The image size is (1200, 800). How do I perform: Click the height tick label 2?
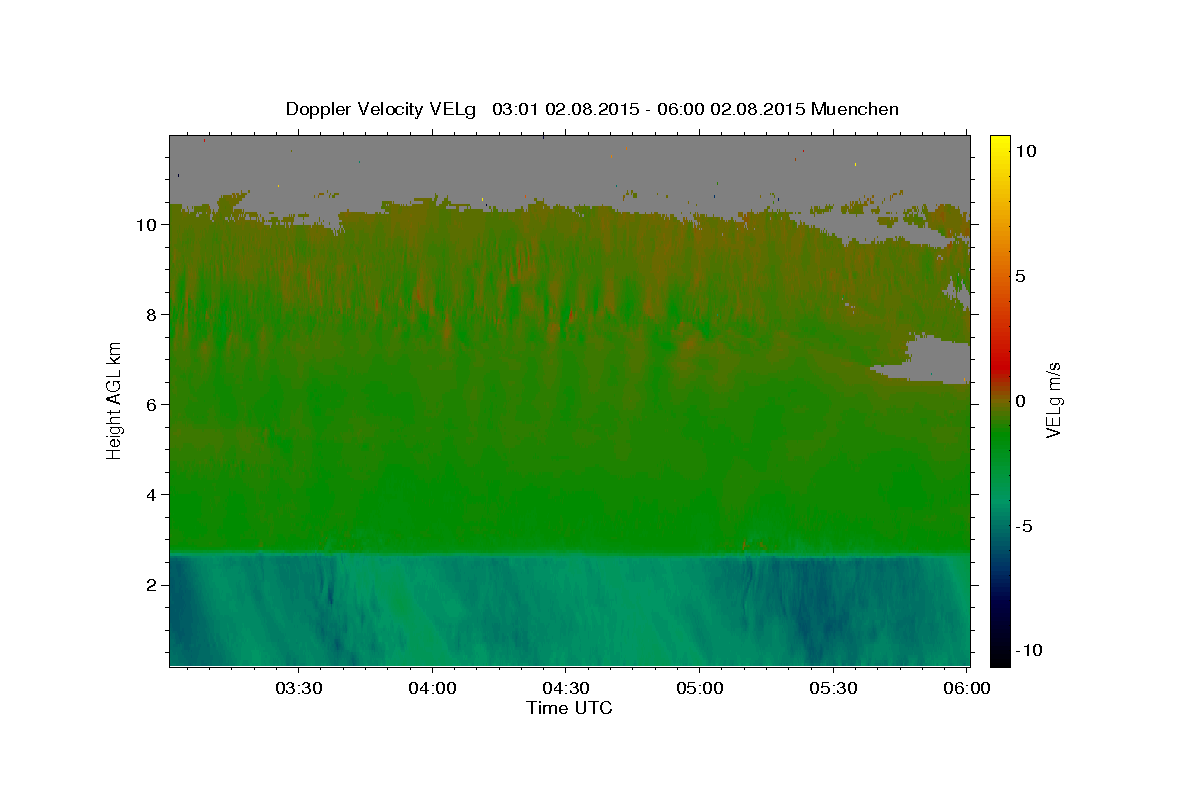[150, 585]
